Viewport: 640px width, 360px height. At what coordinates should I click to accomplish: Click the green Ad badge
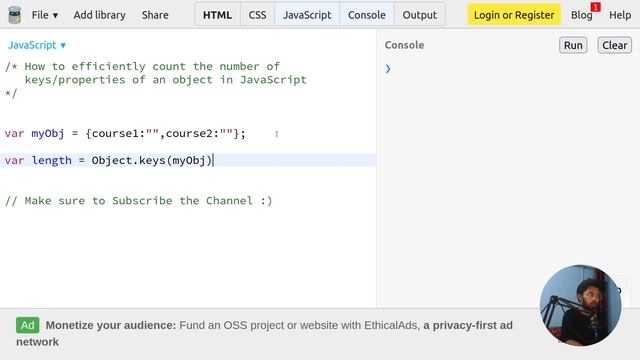(x=27, y=325)
